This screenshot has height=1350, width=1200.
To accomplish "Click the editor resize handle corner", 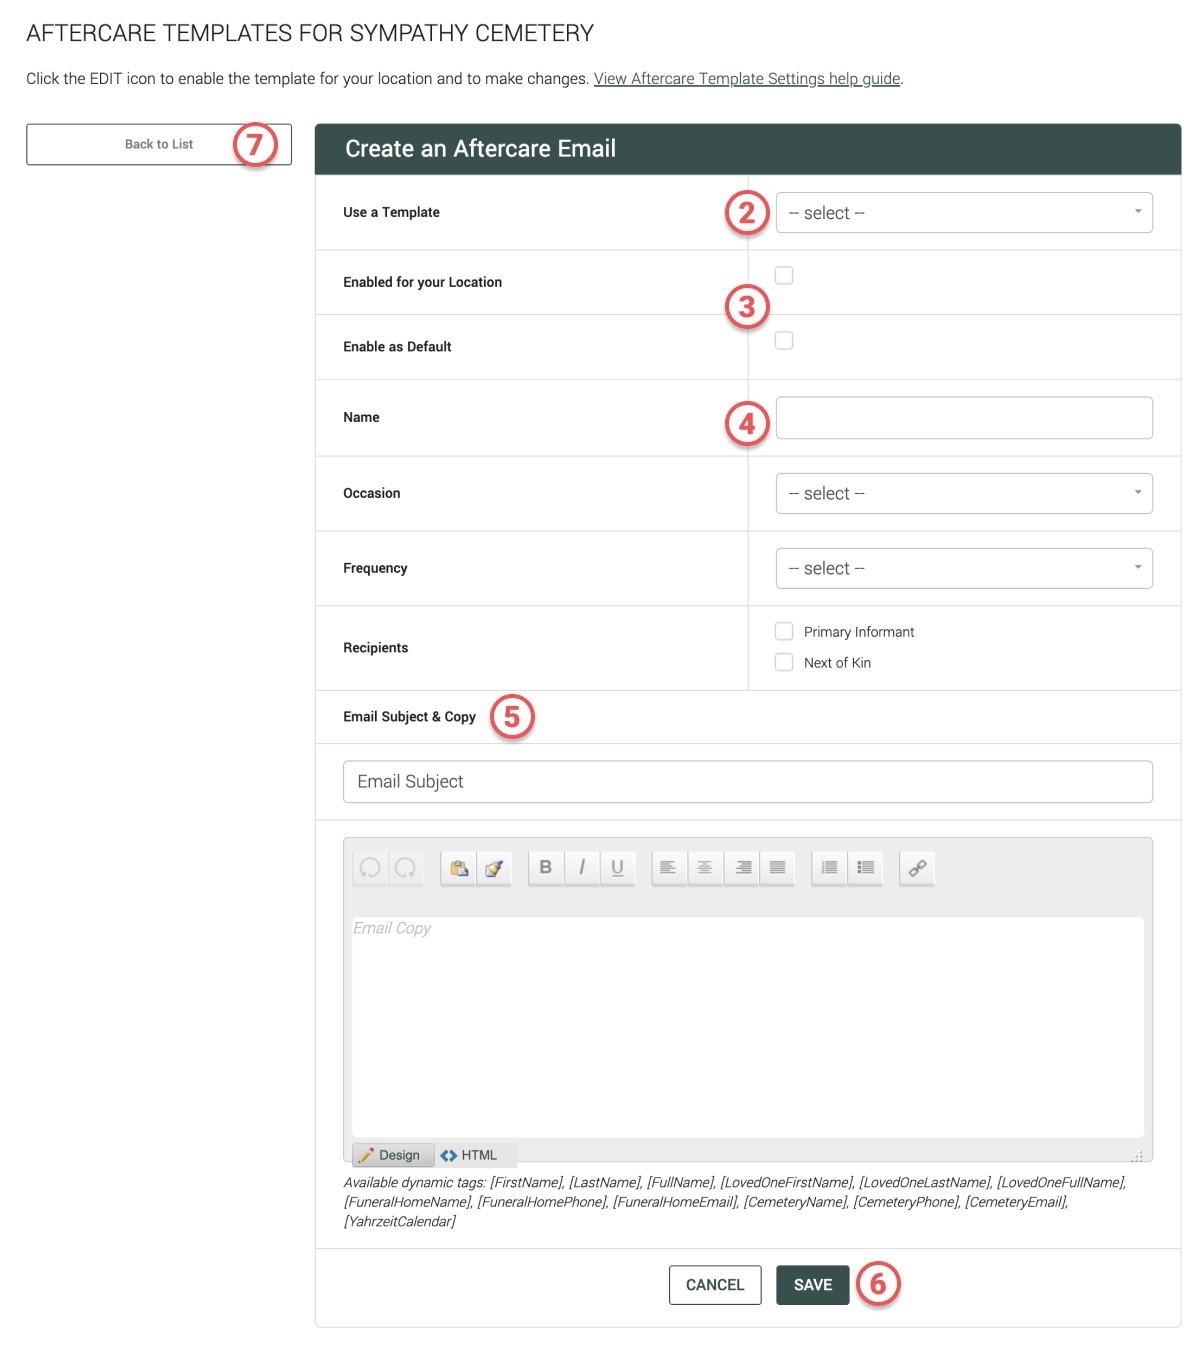I will [1137, 1156].
